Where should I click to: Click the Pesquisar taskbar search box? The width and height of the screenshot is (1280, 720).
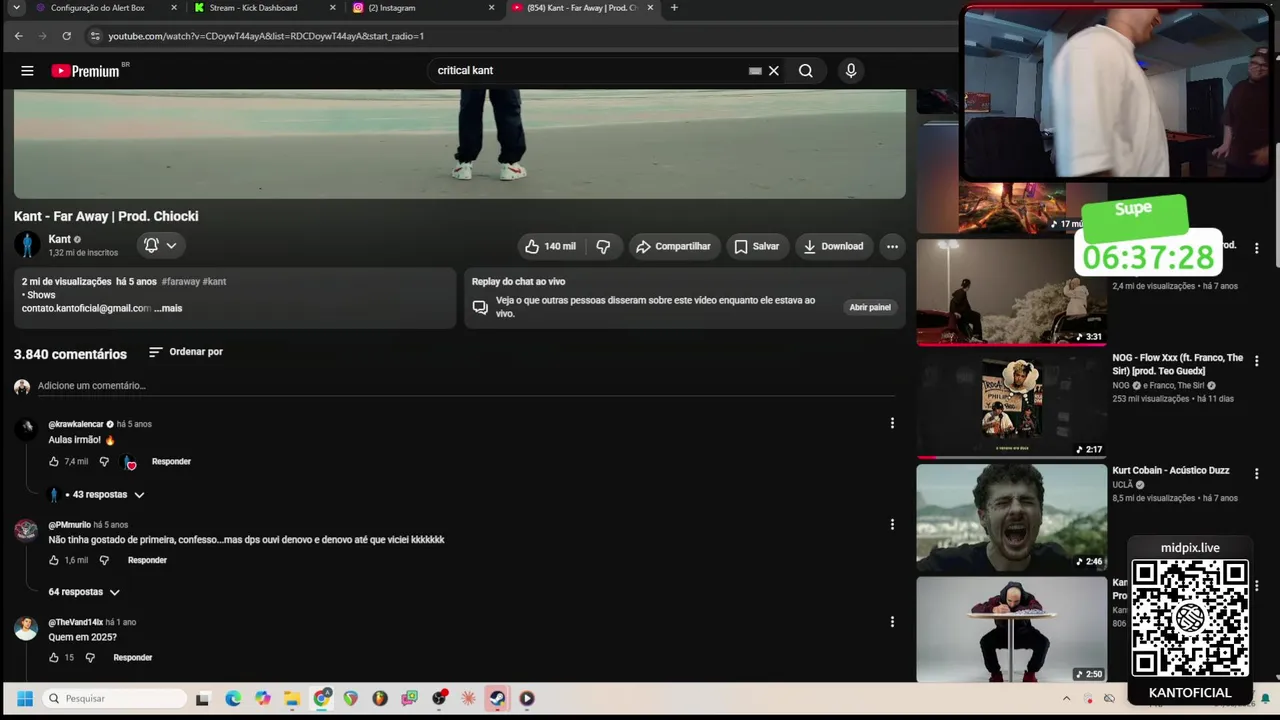coord(116,699)
